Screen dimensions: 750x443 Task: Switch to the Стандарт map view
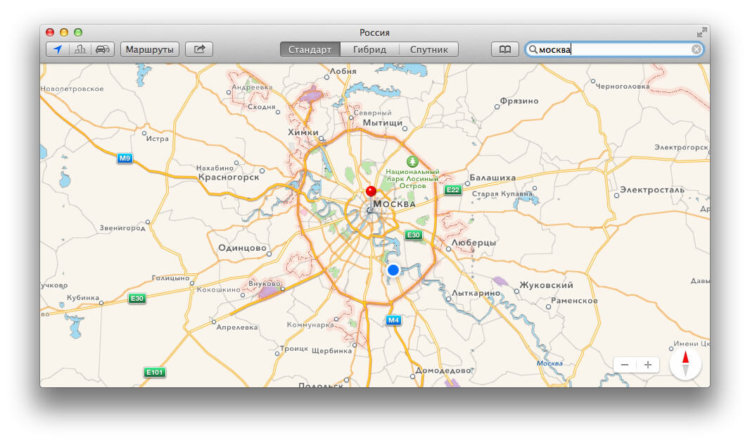(x=310, y=49)
